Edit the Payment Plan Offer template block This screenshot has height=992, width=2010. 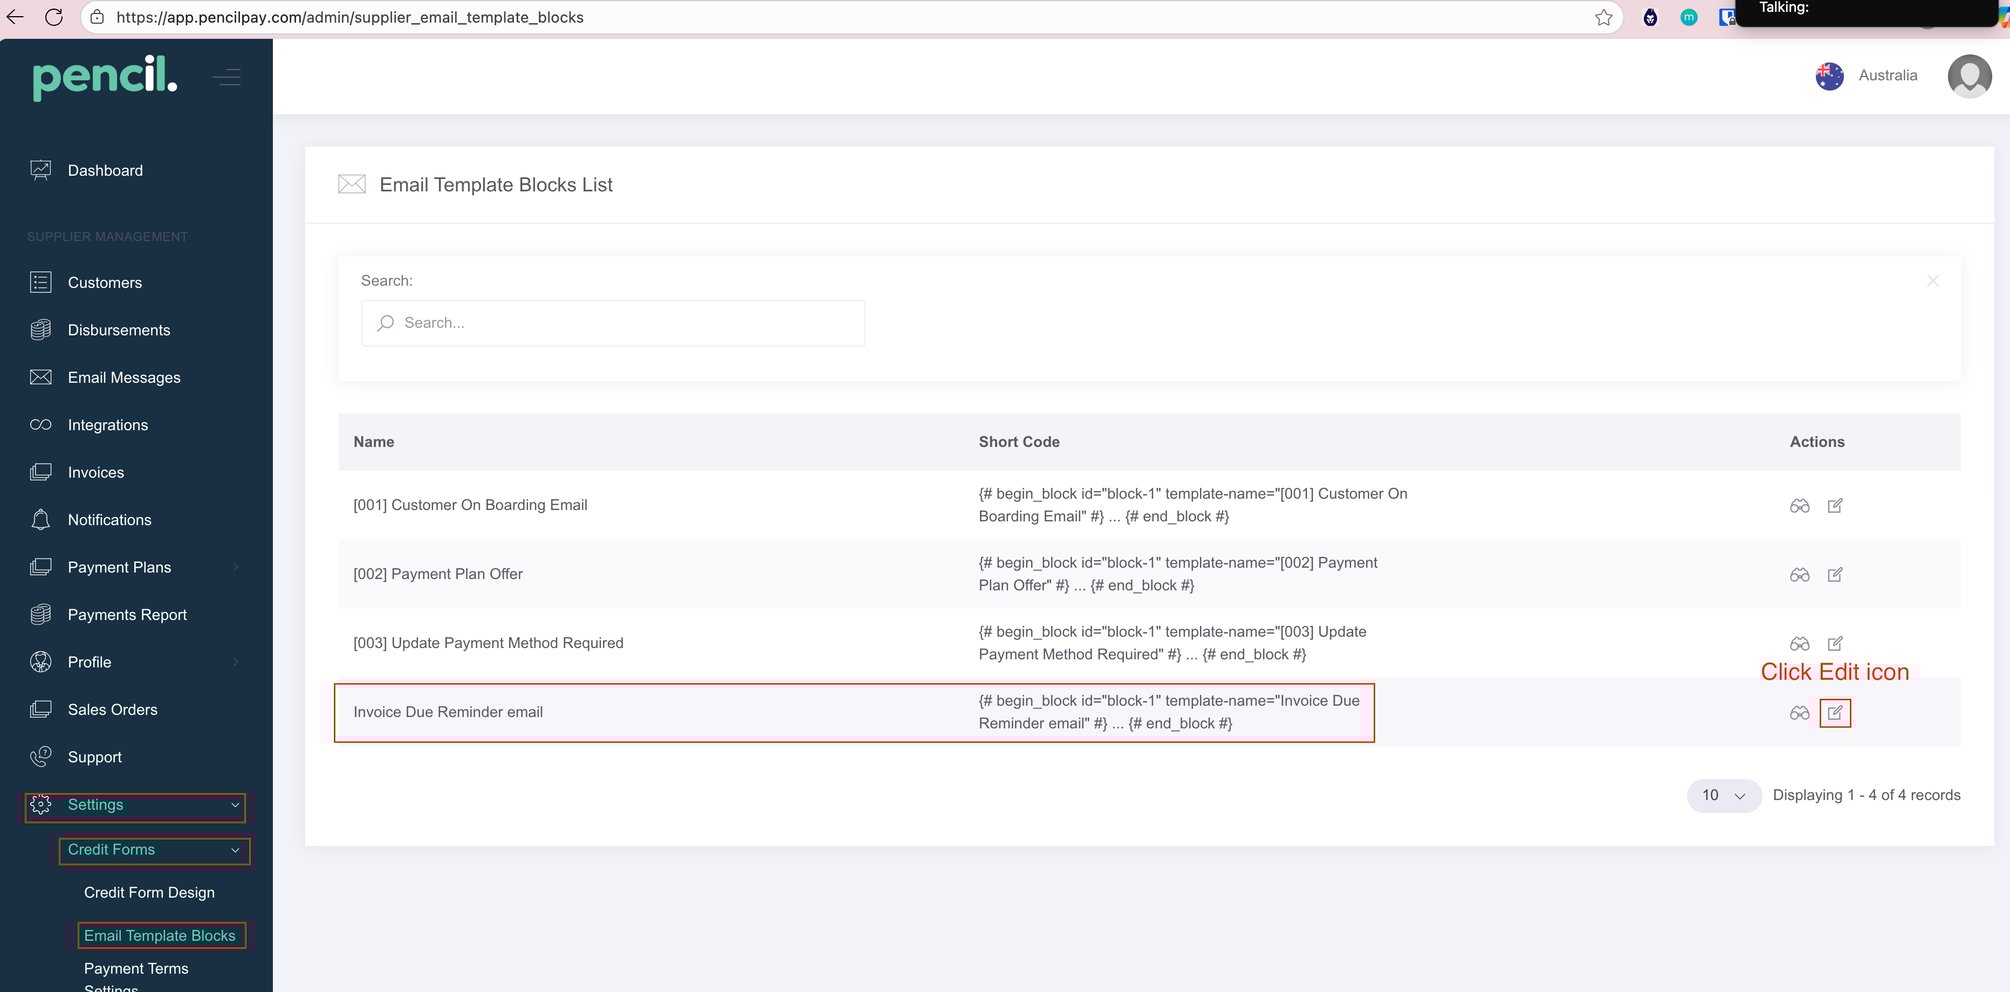coord(1835,575)
